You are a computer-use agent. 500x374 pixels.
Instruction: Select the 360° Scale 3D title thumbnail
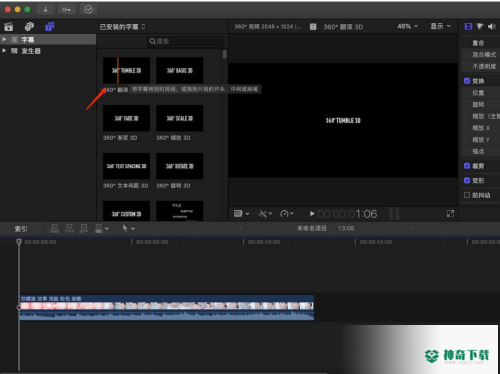point(180,118)
